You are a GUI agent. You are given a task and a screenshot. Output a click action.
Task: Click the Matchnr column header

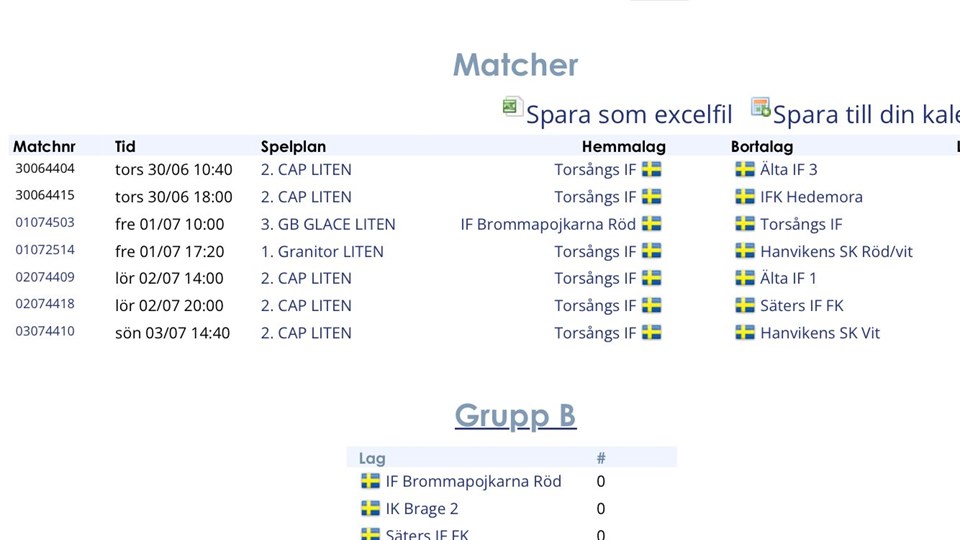(x=44, y=147)
